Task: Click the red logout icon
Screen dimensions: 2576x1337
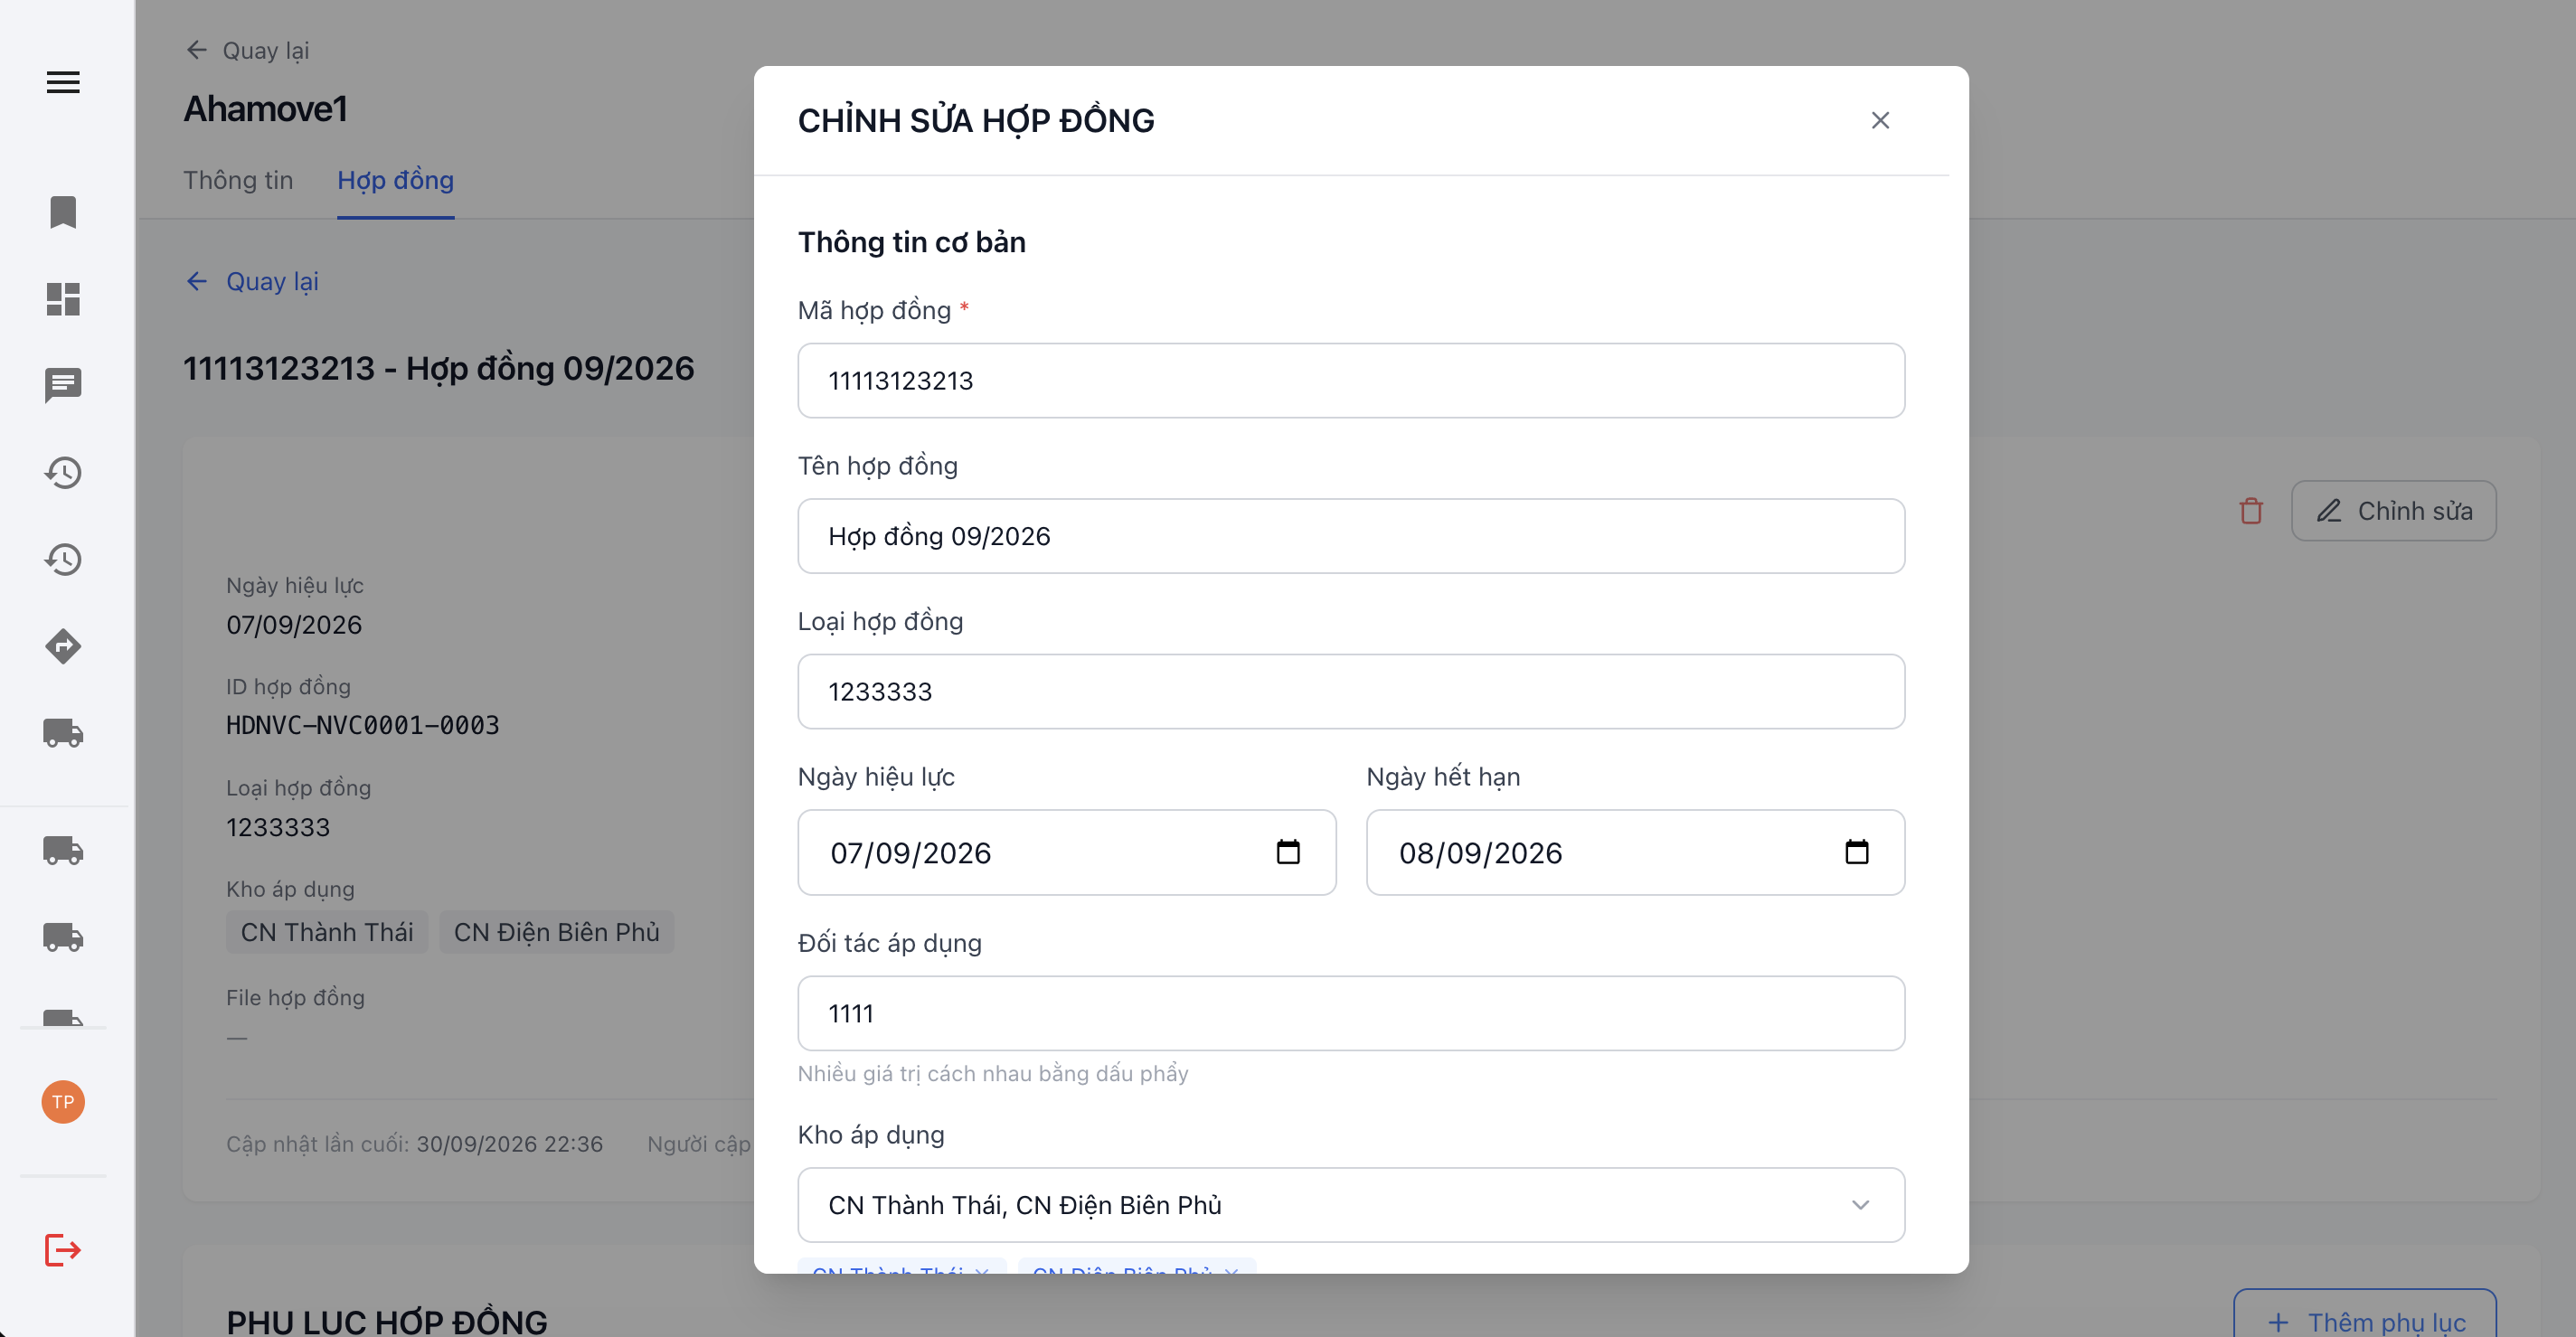Action: tap(63, 1250)
